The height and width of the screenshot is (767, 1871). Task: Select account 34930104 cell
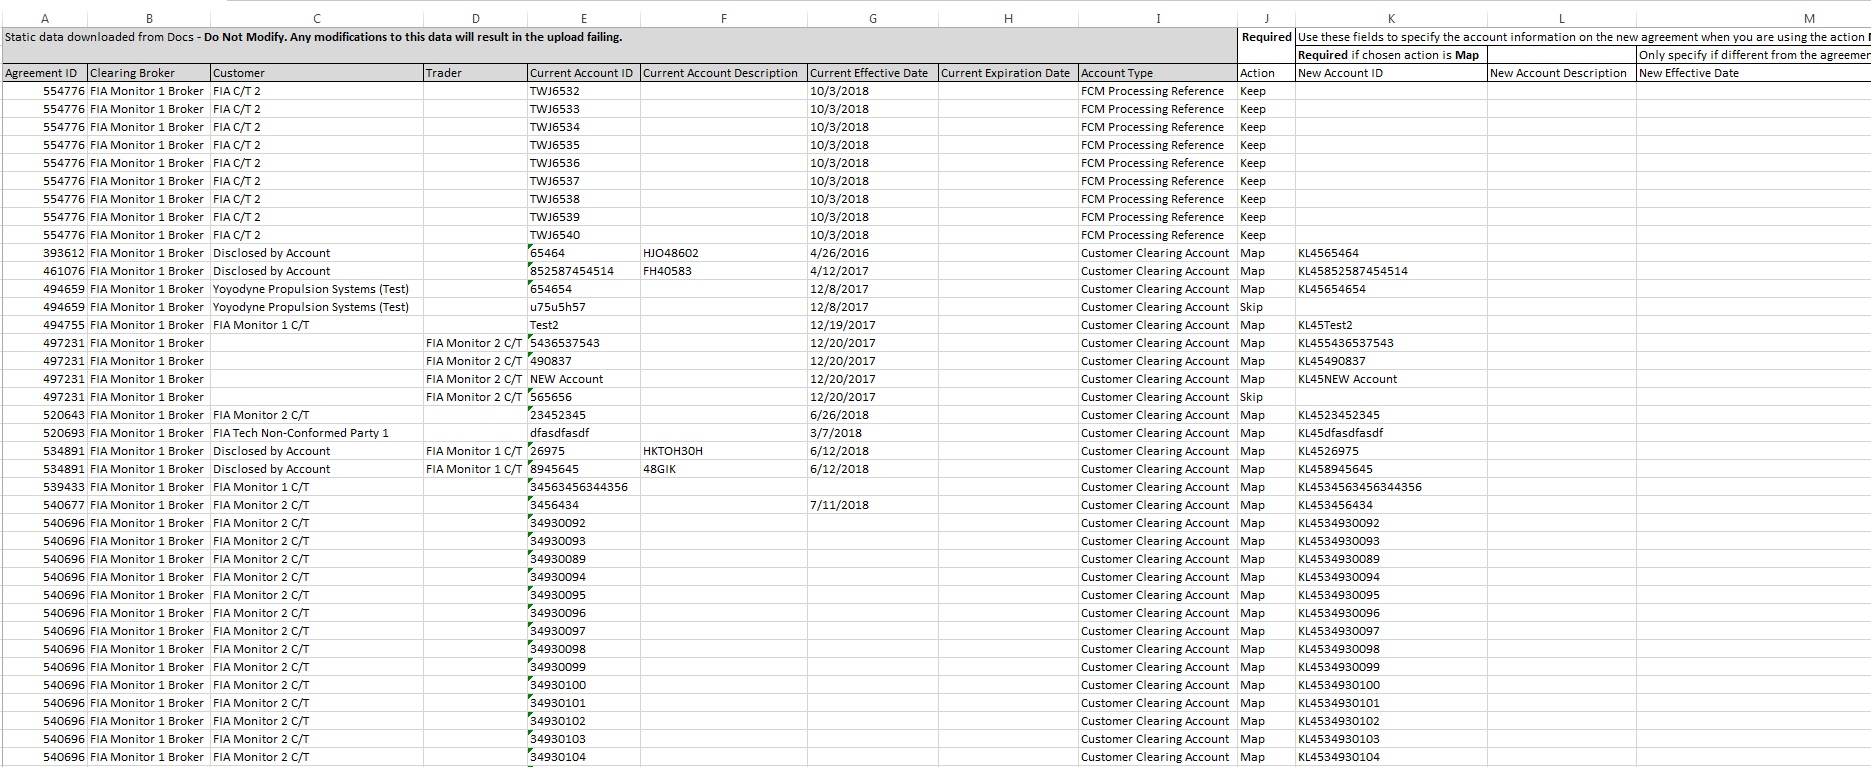[584, 757]
